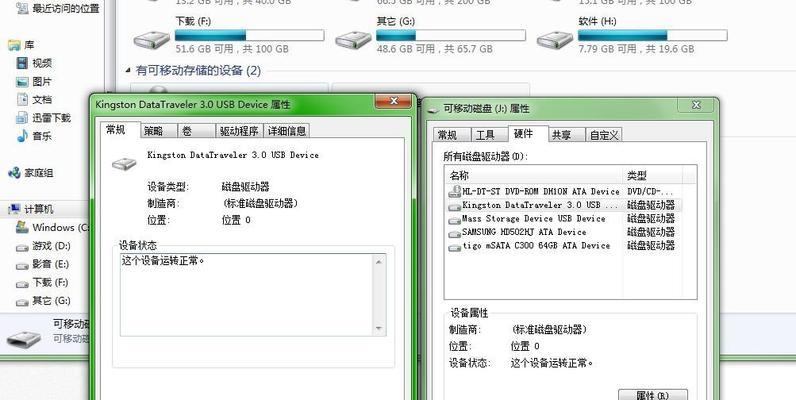Click the 软件 (H:) capacity bar
Screen dimensions: 796x400
click(652, 35)
